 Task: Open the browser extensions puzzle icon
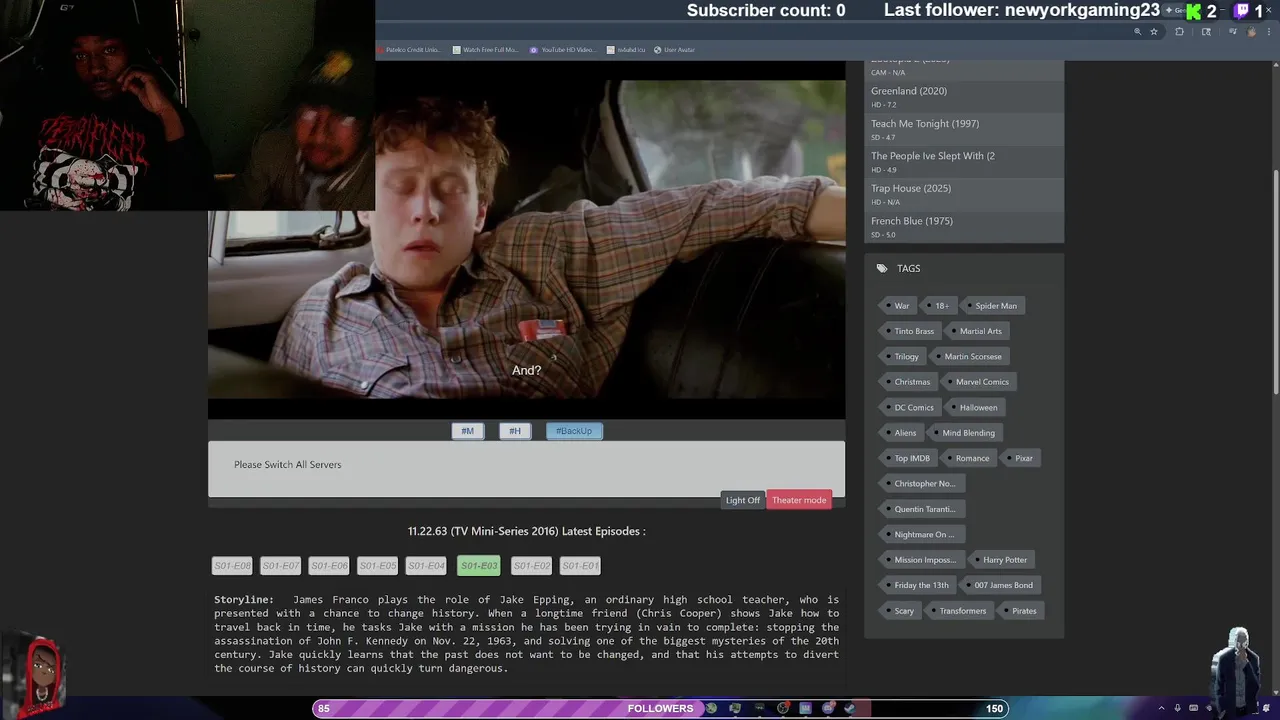point(1179,32)
